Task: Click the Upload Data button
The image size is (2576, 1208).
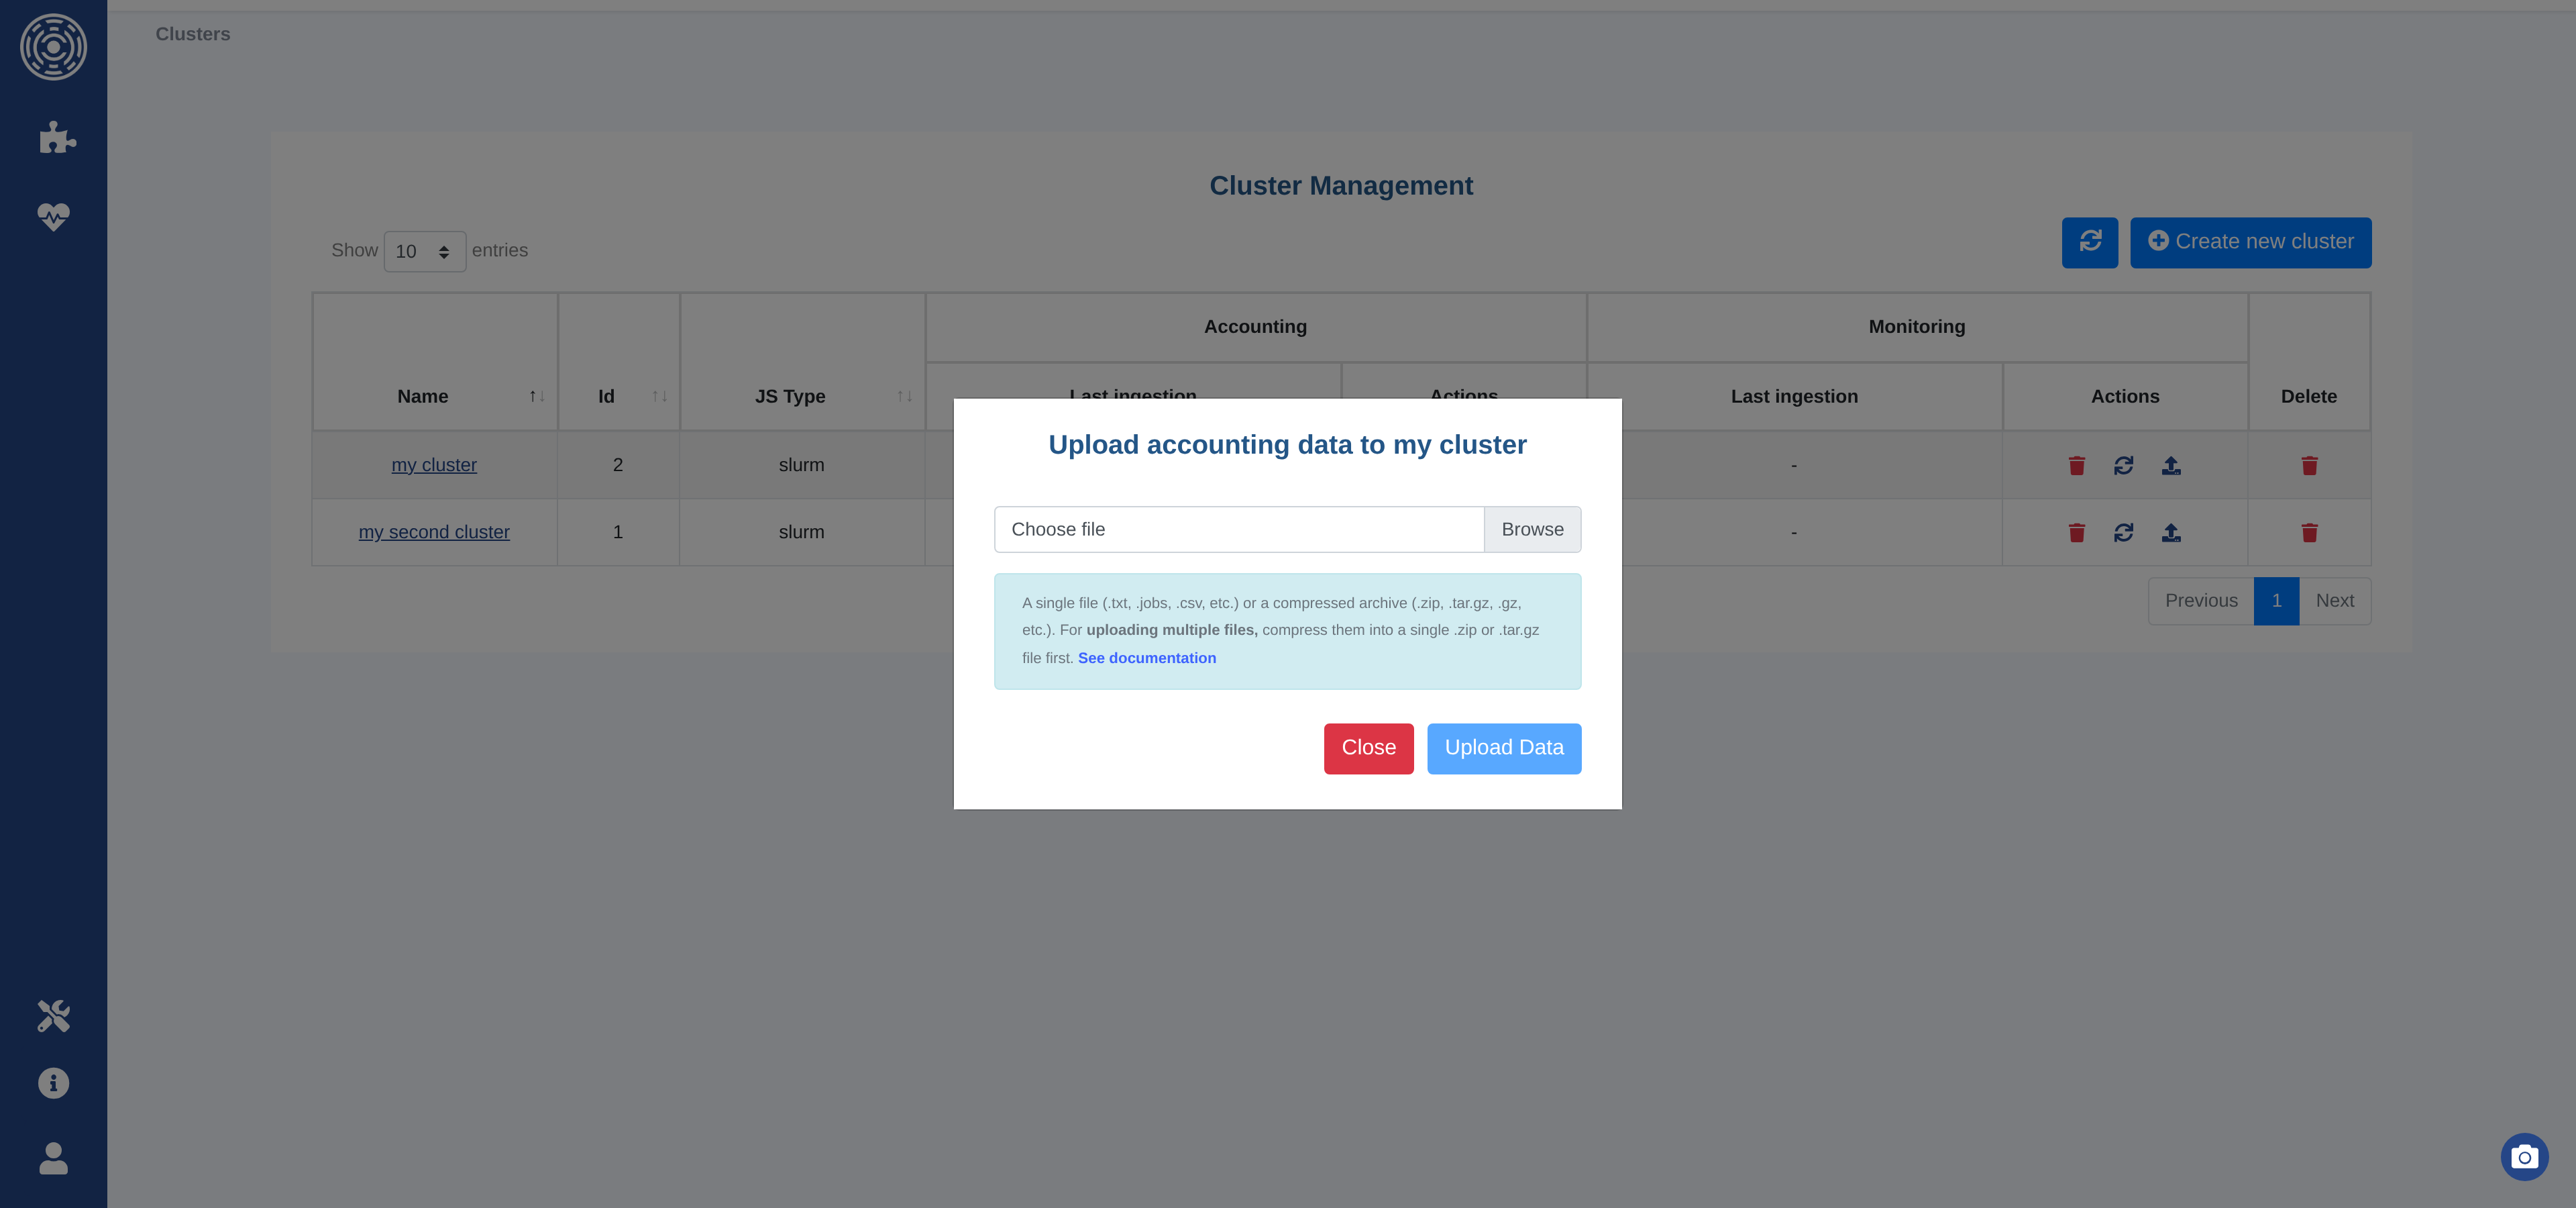Action: click(1503, 748)
